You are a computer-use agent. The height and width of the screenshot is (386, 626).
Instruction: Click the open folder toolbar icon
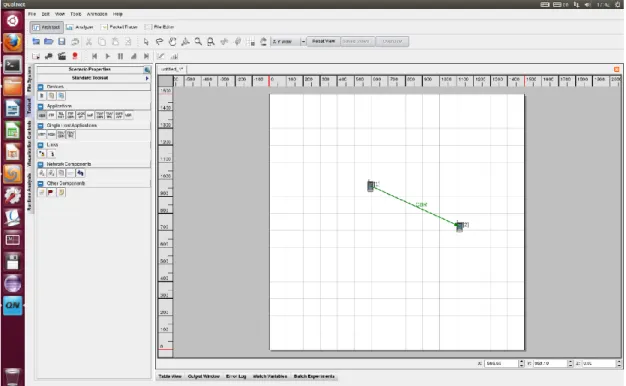[x=49, y=42]
